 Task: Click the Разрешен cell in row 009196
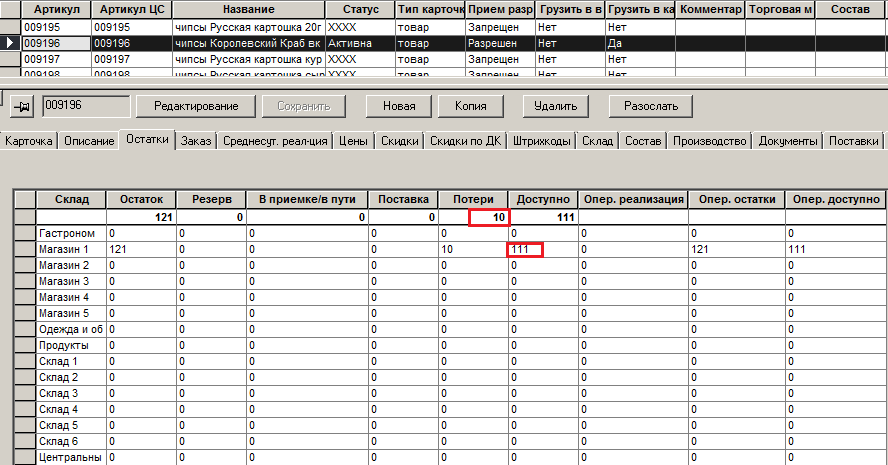pyautogui.click(x=500, y=43)
